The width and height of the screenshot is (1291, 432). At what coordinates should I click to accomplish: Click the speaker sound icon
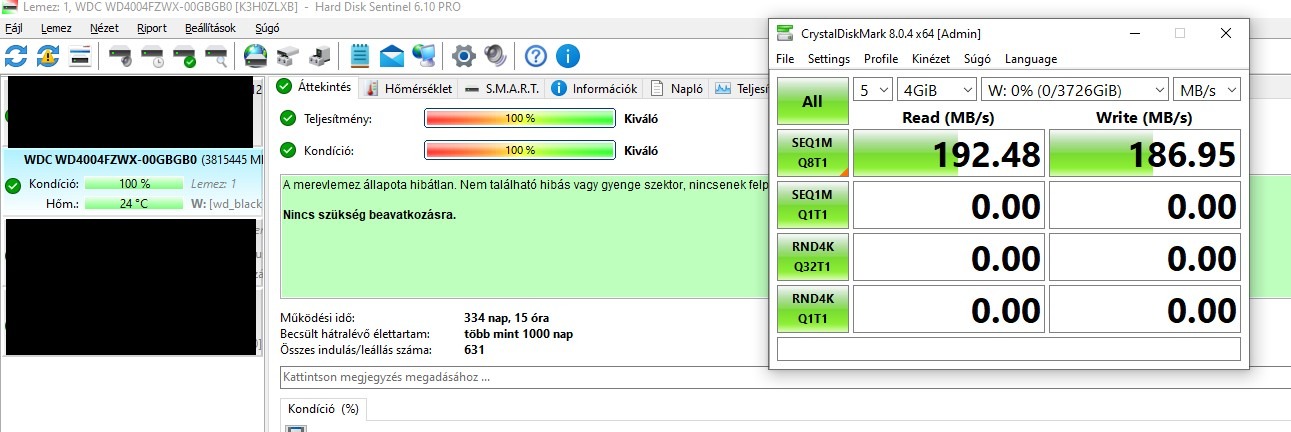[x=495, y=55]
